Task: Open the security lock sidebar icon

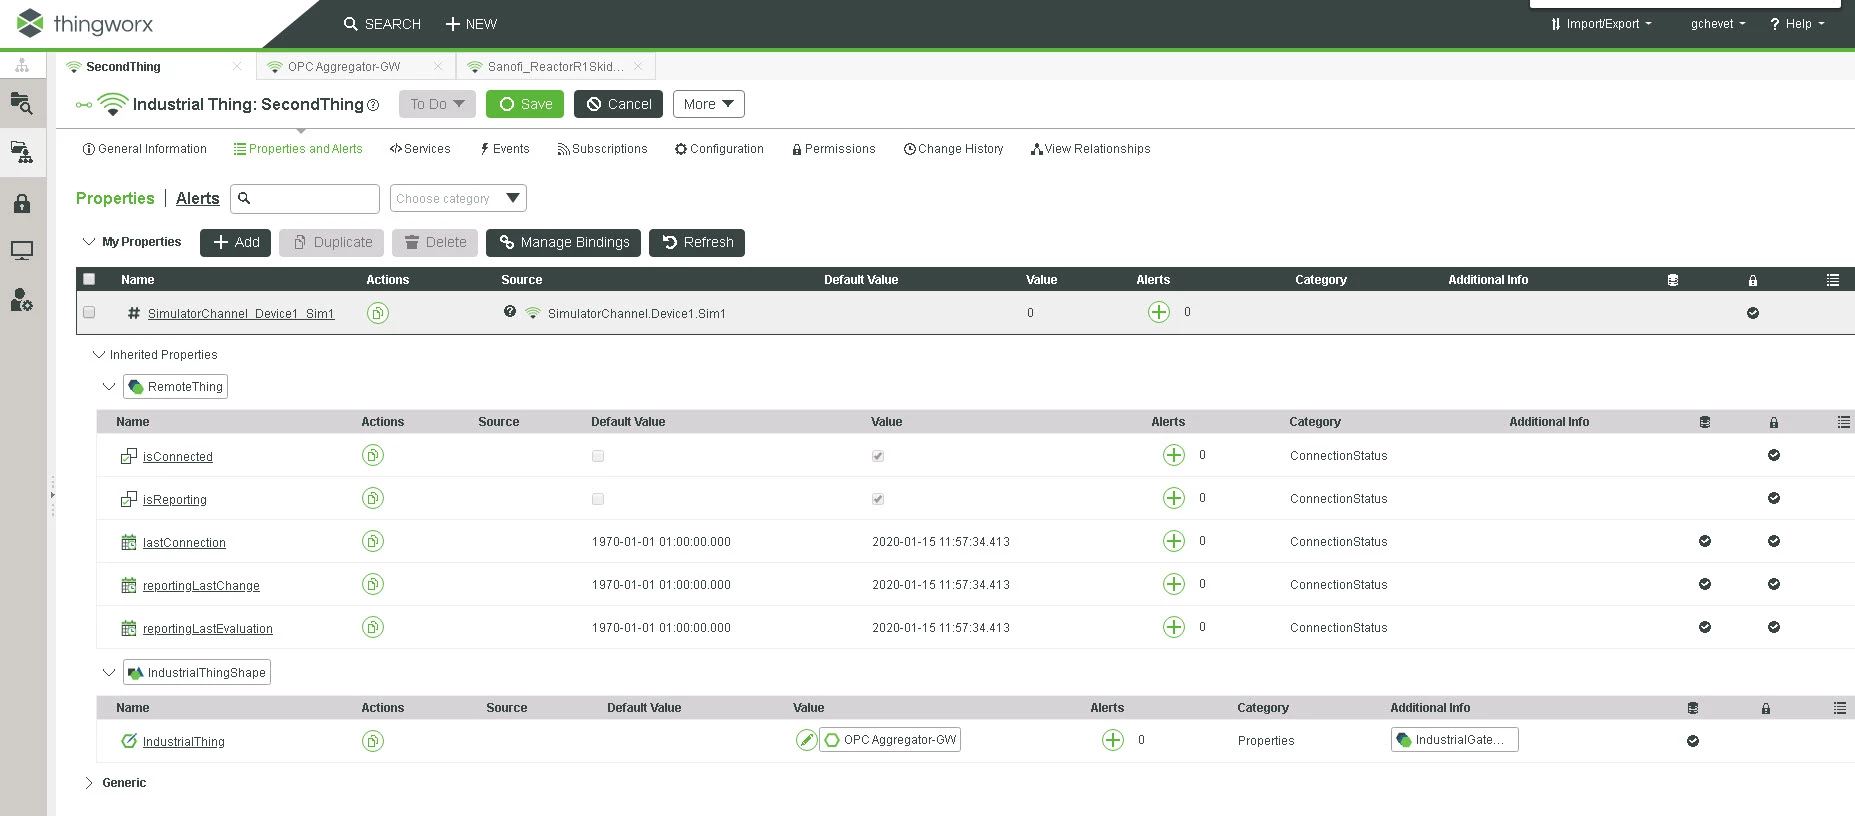Action: [22, 204]
